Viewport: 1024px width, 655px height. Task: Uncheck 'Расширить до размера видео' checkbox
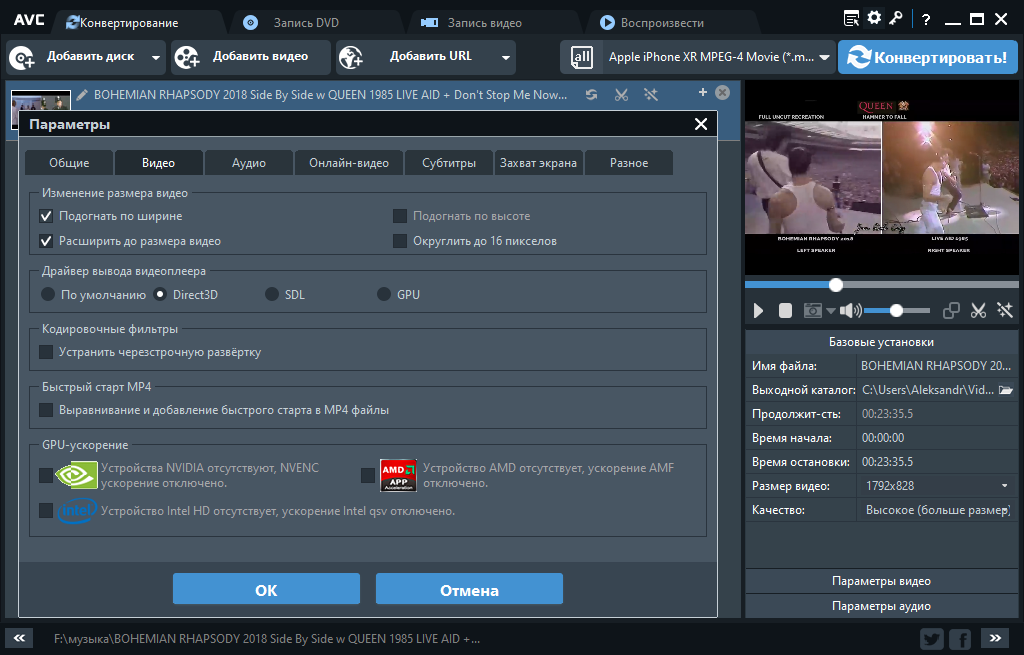46,241
